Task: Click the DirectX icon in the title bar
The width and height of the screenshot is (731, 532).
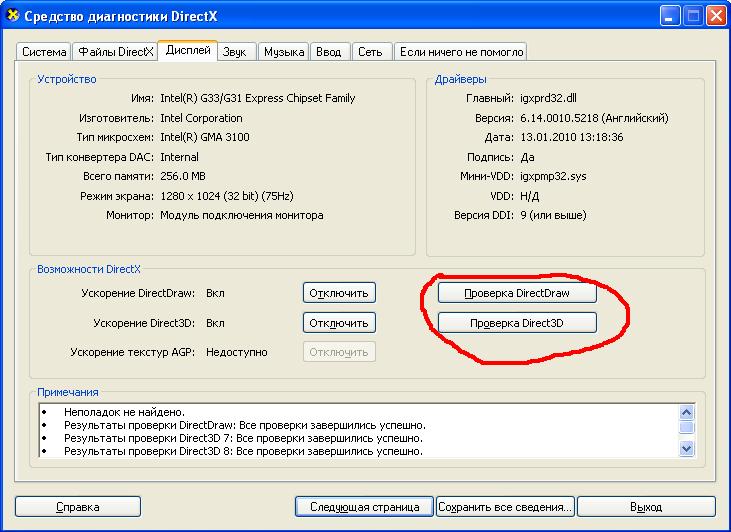Action: point(13,15)
